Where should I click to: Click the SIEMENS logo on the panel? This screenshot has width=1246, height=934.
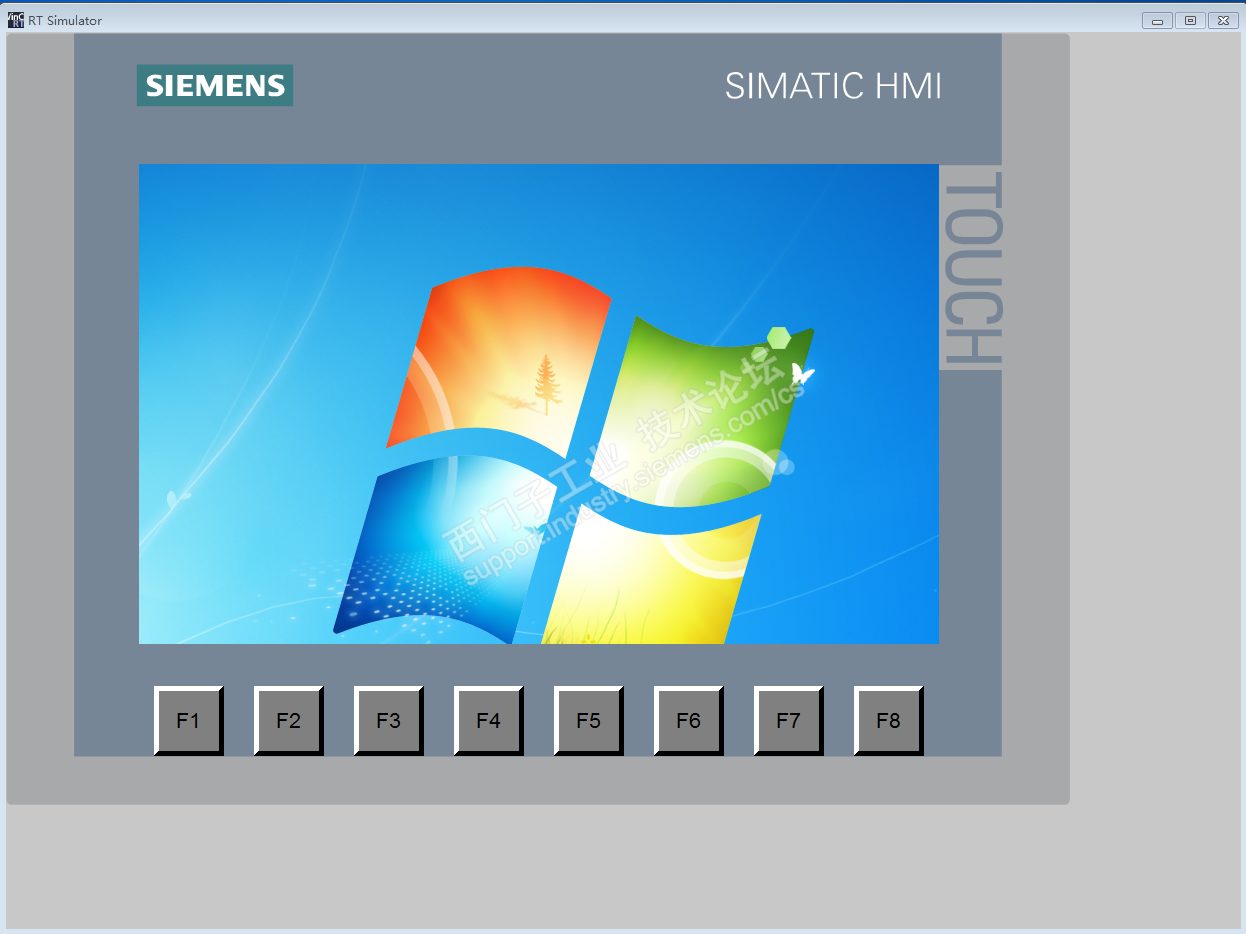point(215,85)
